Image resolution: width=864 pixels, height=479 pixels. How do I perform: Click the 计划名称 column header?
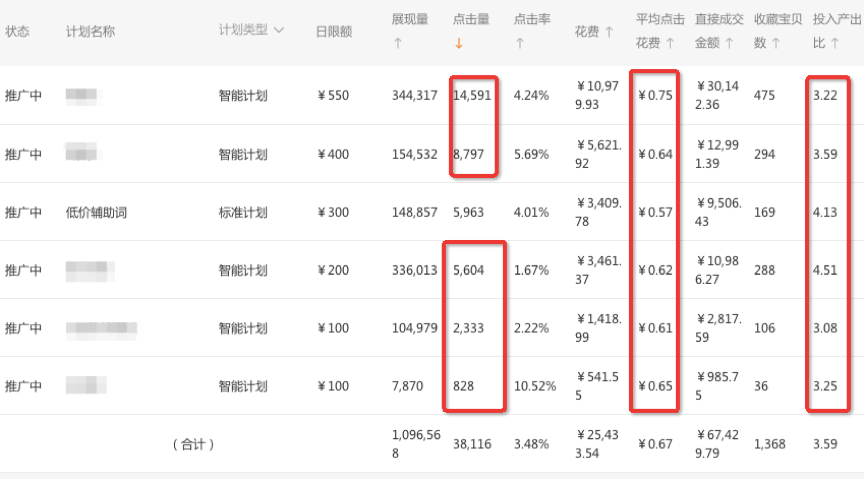pyautogui.click(x=90, y=31)
